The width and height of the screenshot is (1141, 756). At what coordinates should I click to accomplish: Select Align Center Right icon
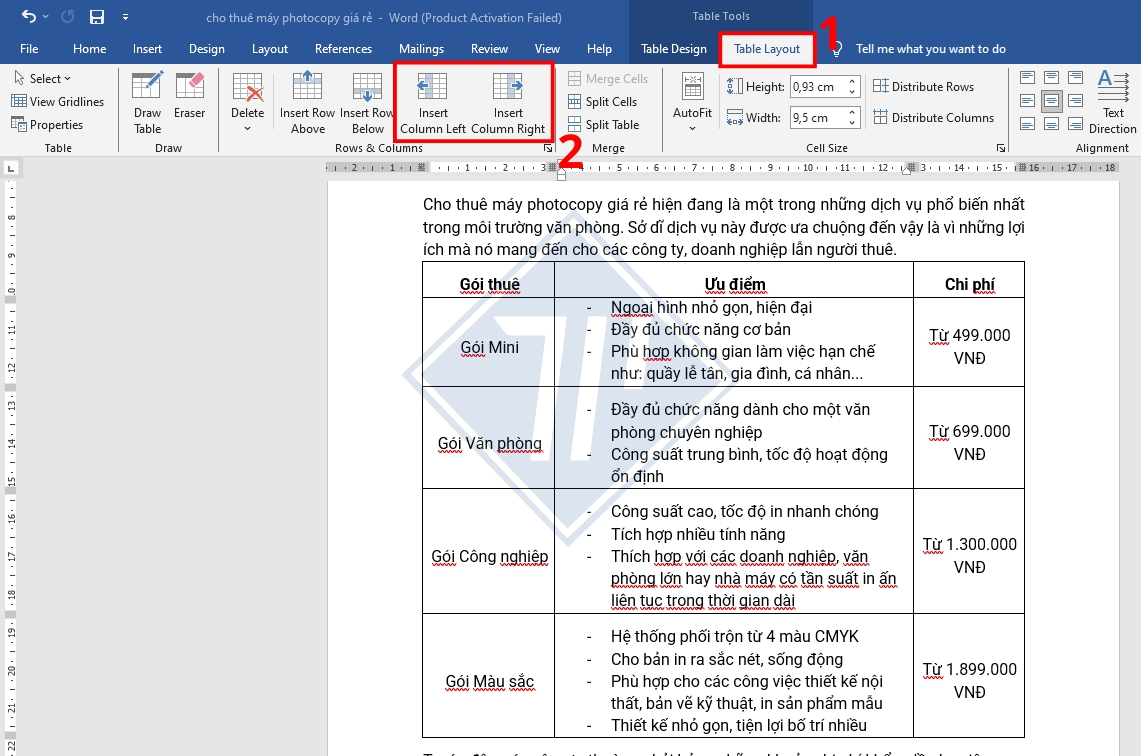(1076, 100)
